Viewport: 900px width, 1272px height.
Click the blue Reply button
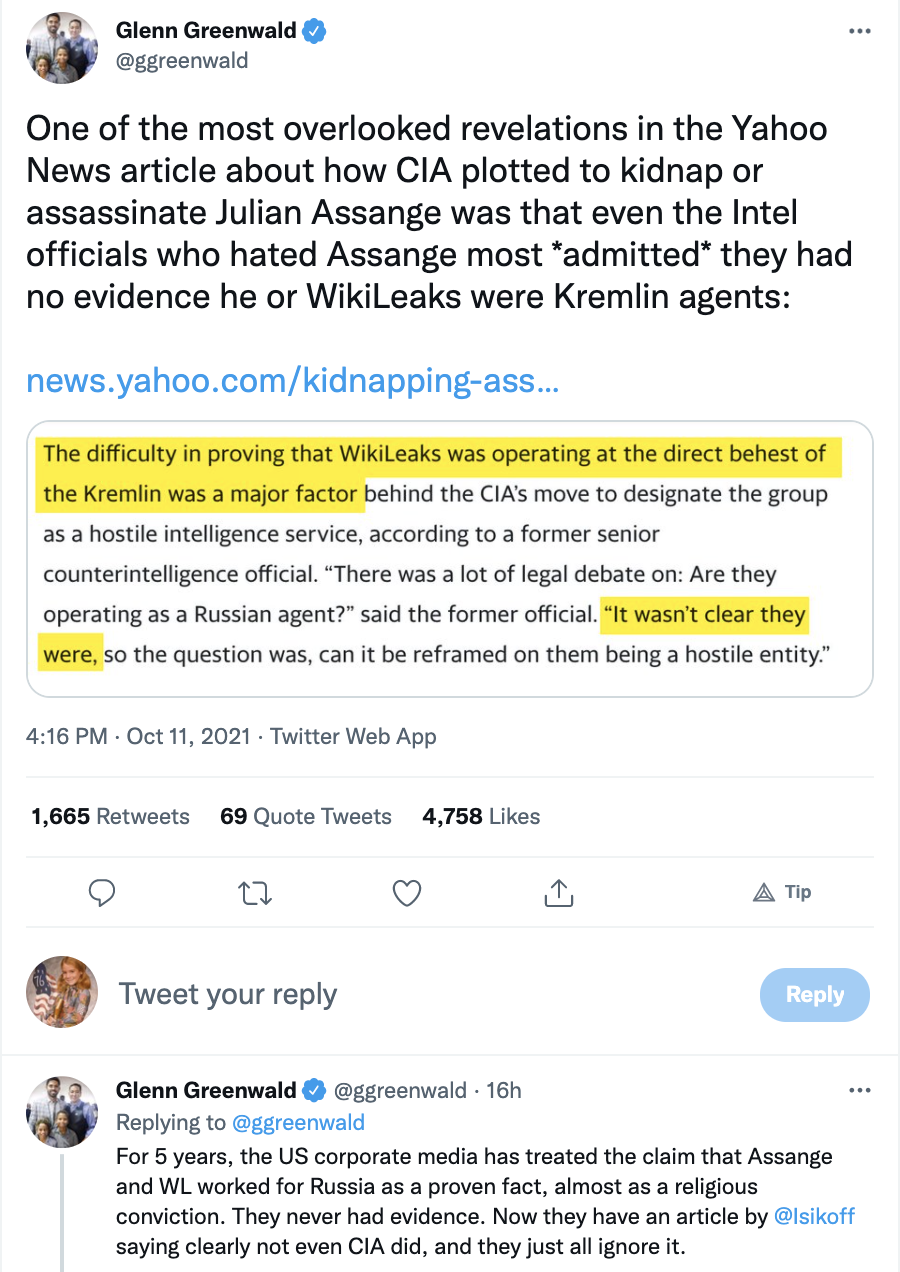point(815,995)
